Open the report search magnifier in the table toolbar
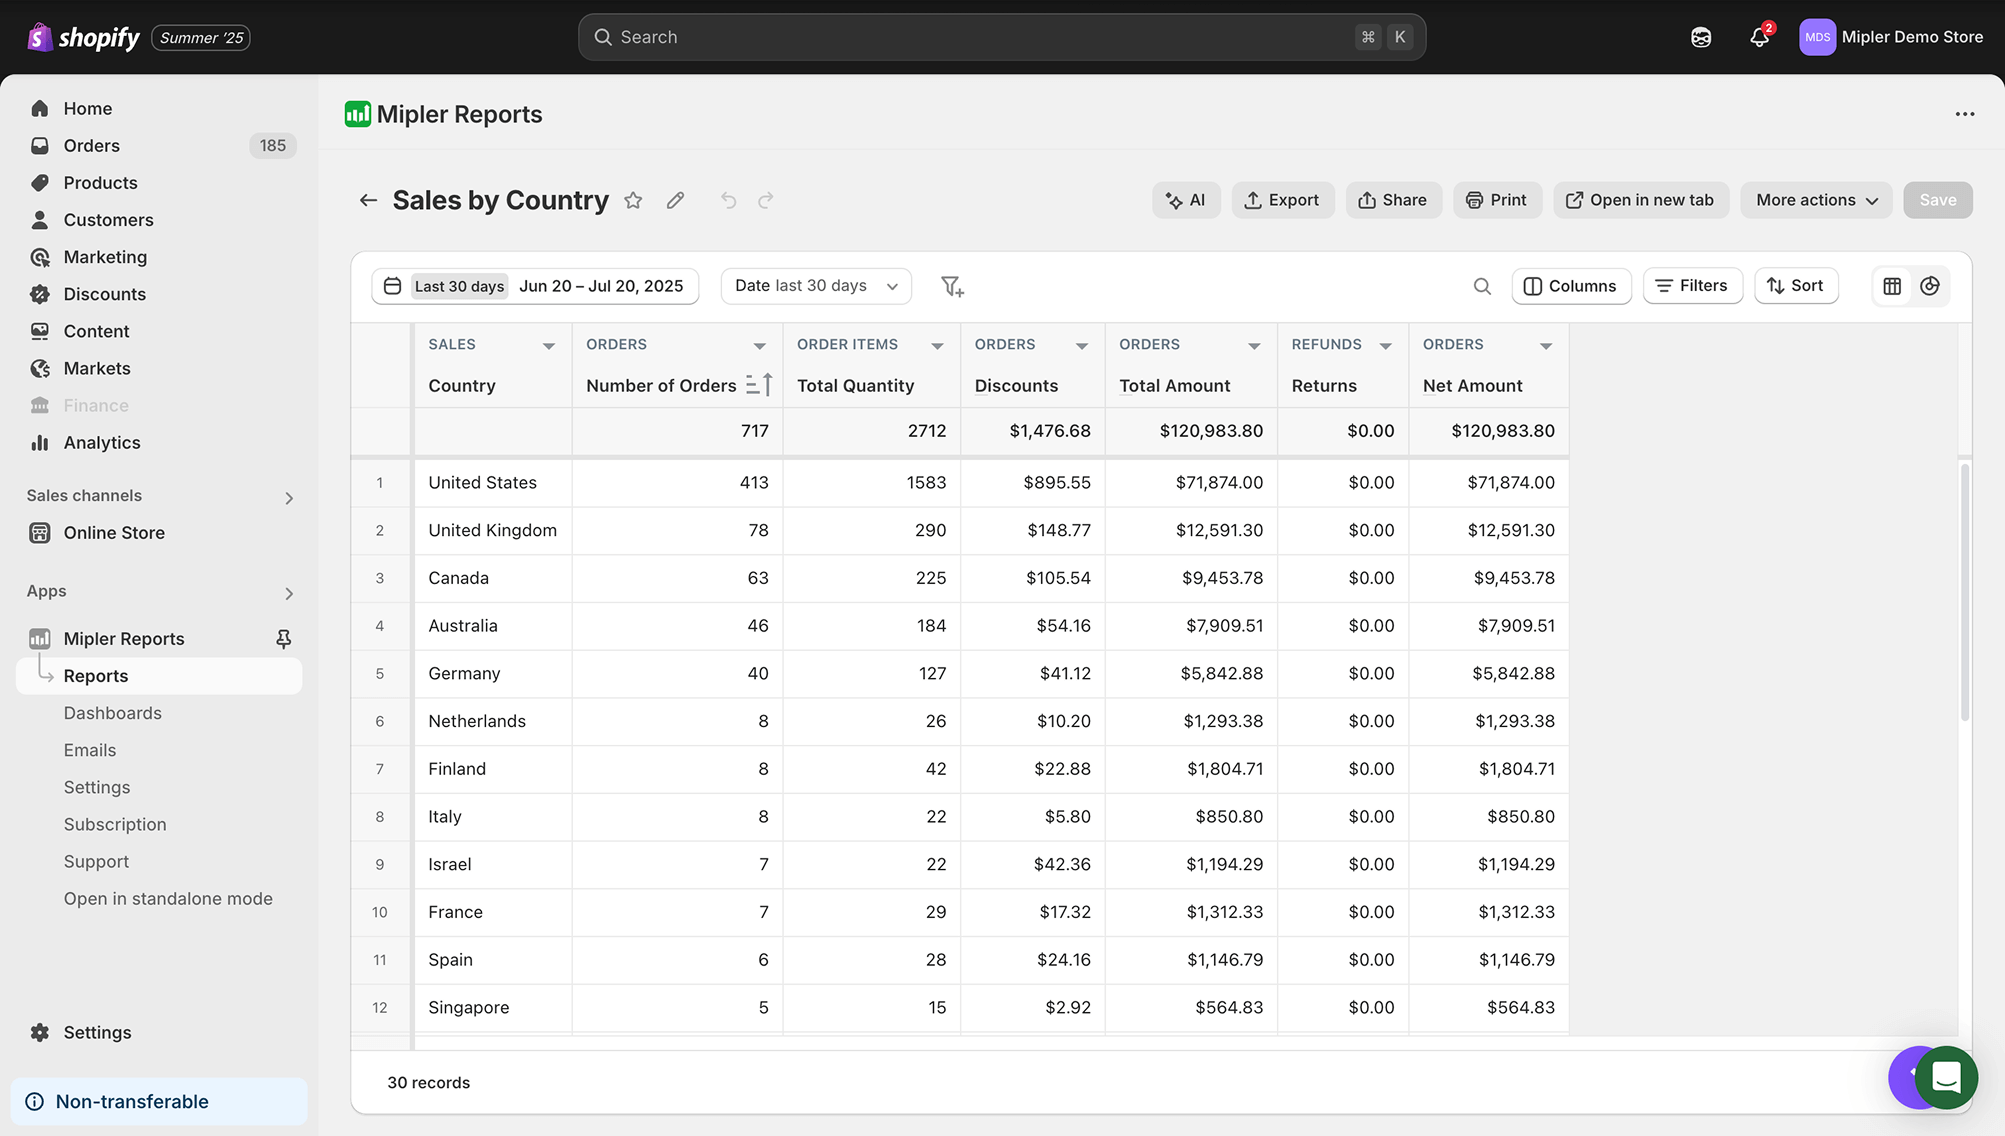Screen dimensions: 2005x1136 pos(1483,286)
